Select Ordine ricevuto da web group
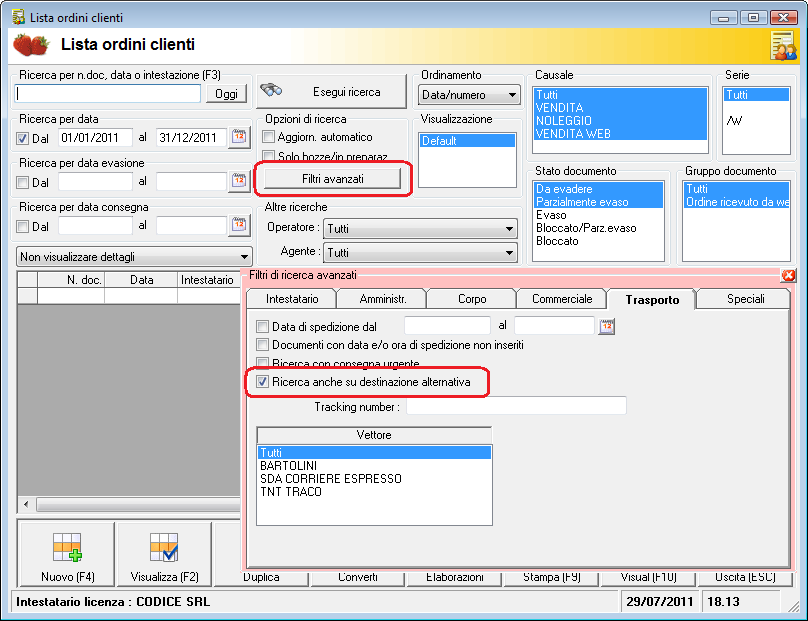 736,202
